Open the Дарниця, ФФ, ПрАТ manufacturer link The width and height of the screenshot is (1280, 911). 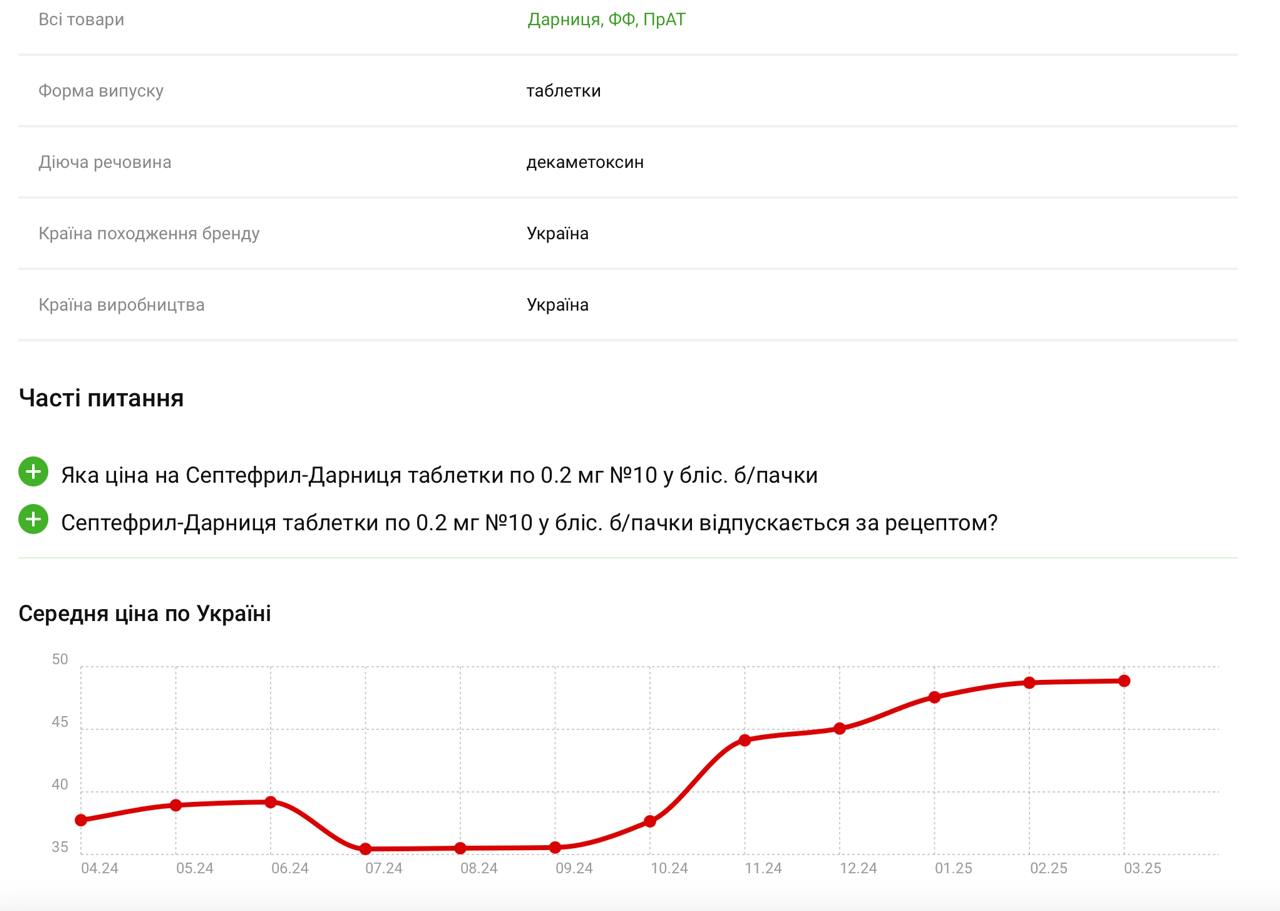pos(606,20)
